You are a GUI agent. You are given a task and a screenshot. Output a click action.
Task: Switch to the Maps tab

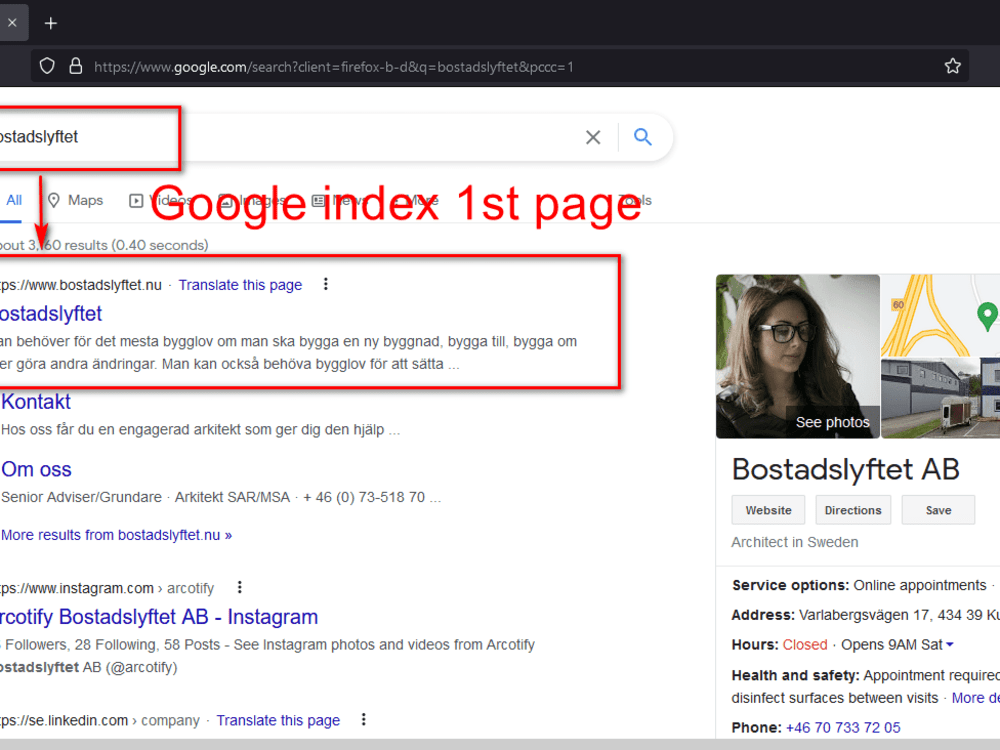76,200
